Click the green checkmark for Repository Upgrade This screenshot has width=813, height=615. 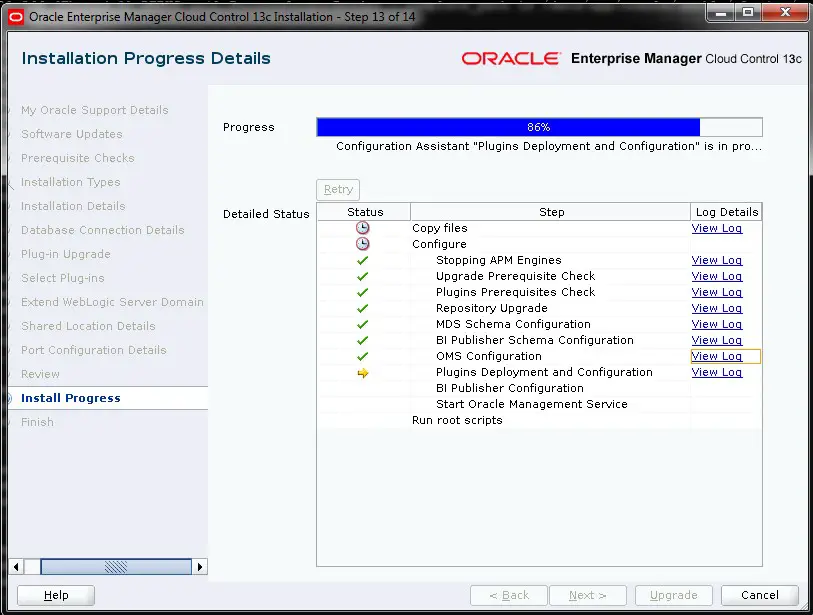[x=362, y=309]
